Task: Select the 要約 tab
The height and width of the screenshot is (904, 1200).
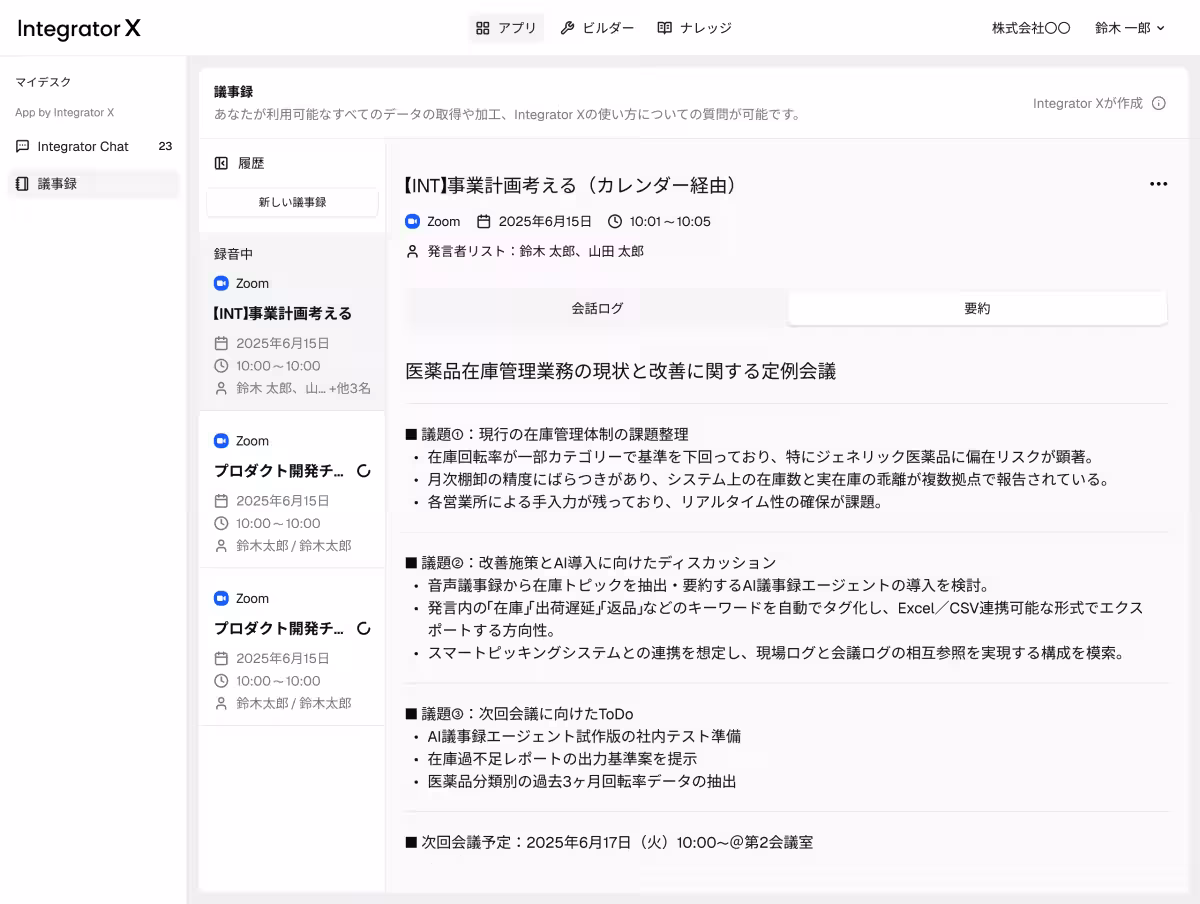Action: point(976,308)
